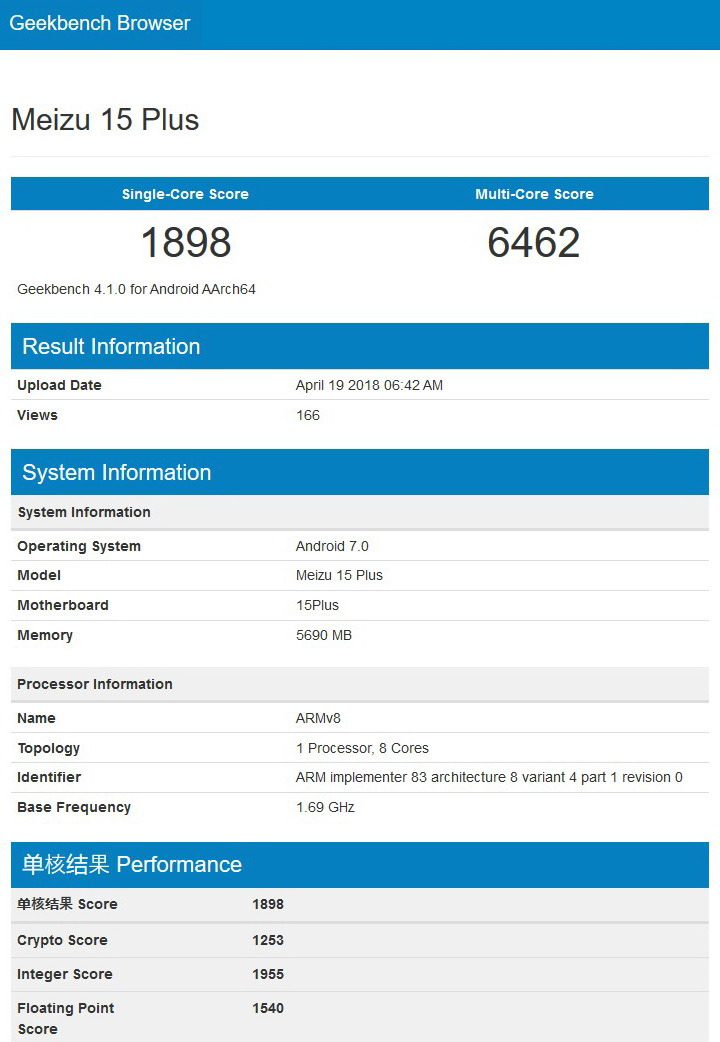Select the ARM implementer 83 identifier text

(x=489, y=778)
